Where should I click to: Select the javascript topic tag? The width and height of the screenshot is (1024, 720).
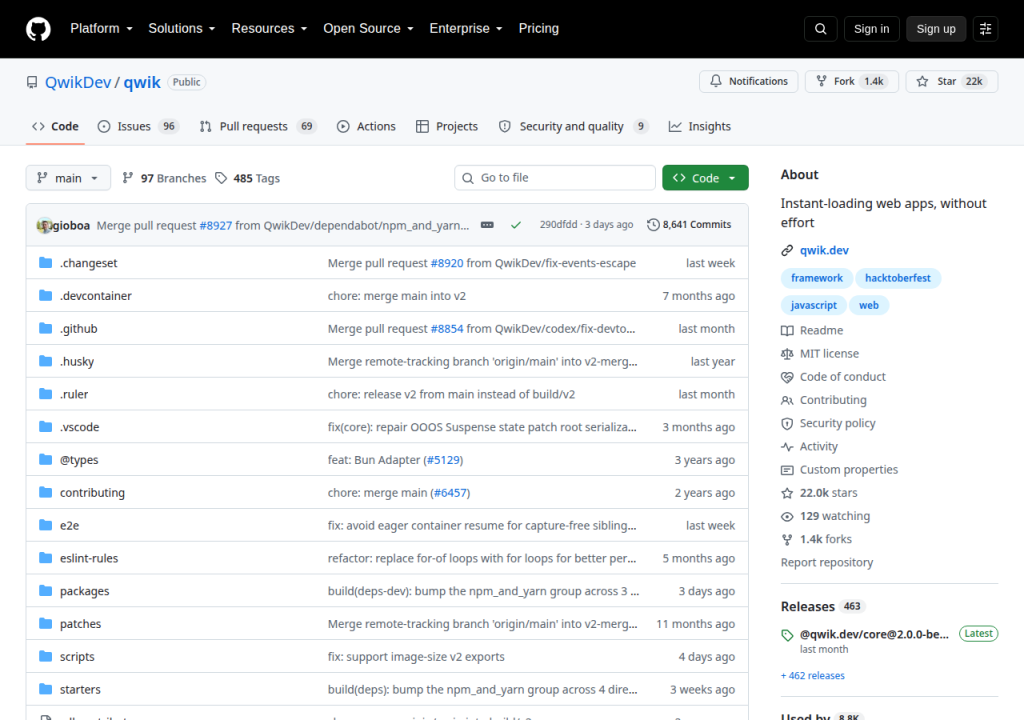[x=813, y=305]
